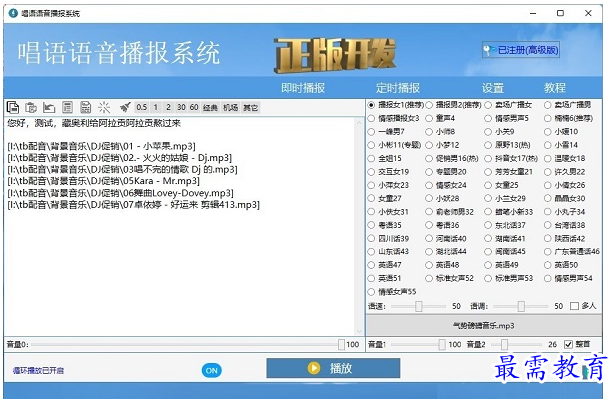
Task: Click the import arrow toolbar icon
Action: point(49,107)
